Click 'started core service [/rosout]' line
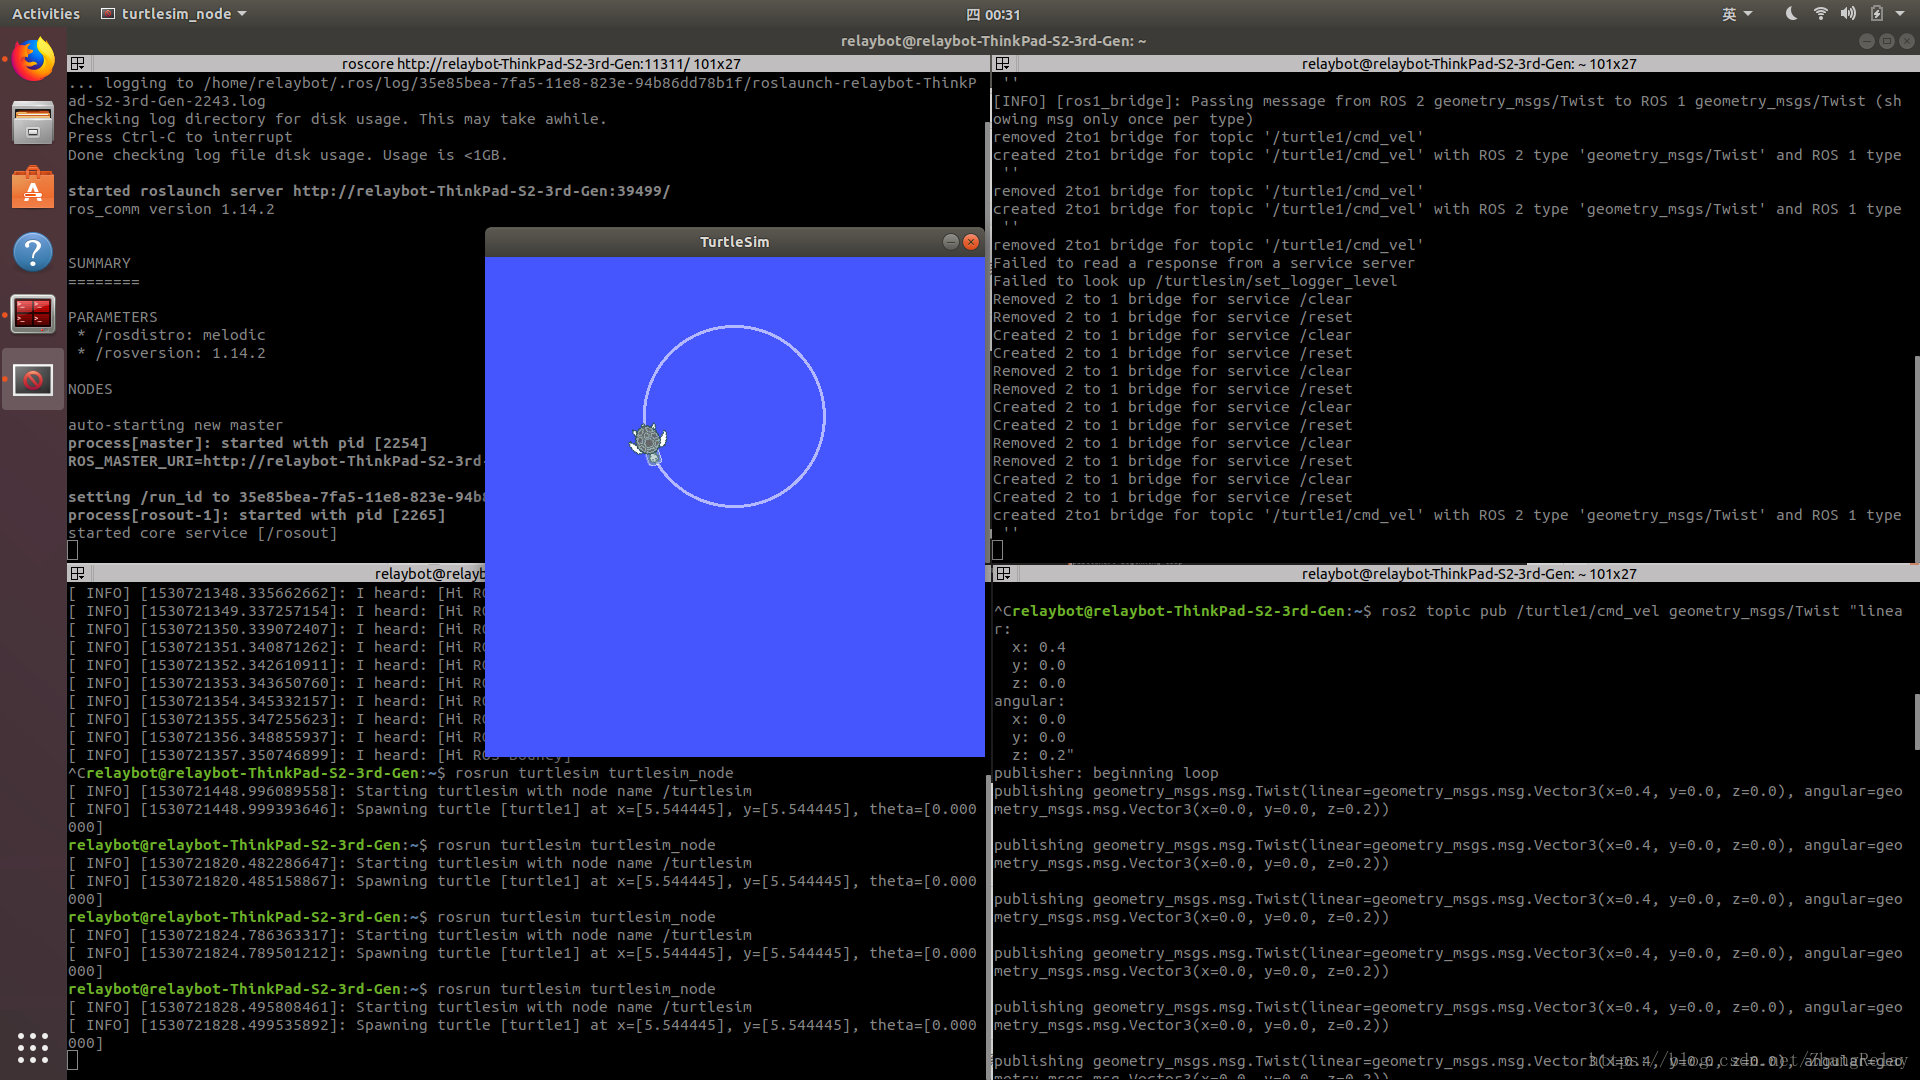Image resolution: width=1920 pixels, height=1080 pixels. click(x=203, y=533)
